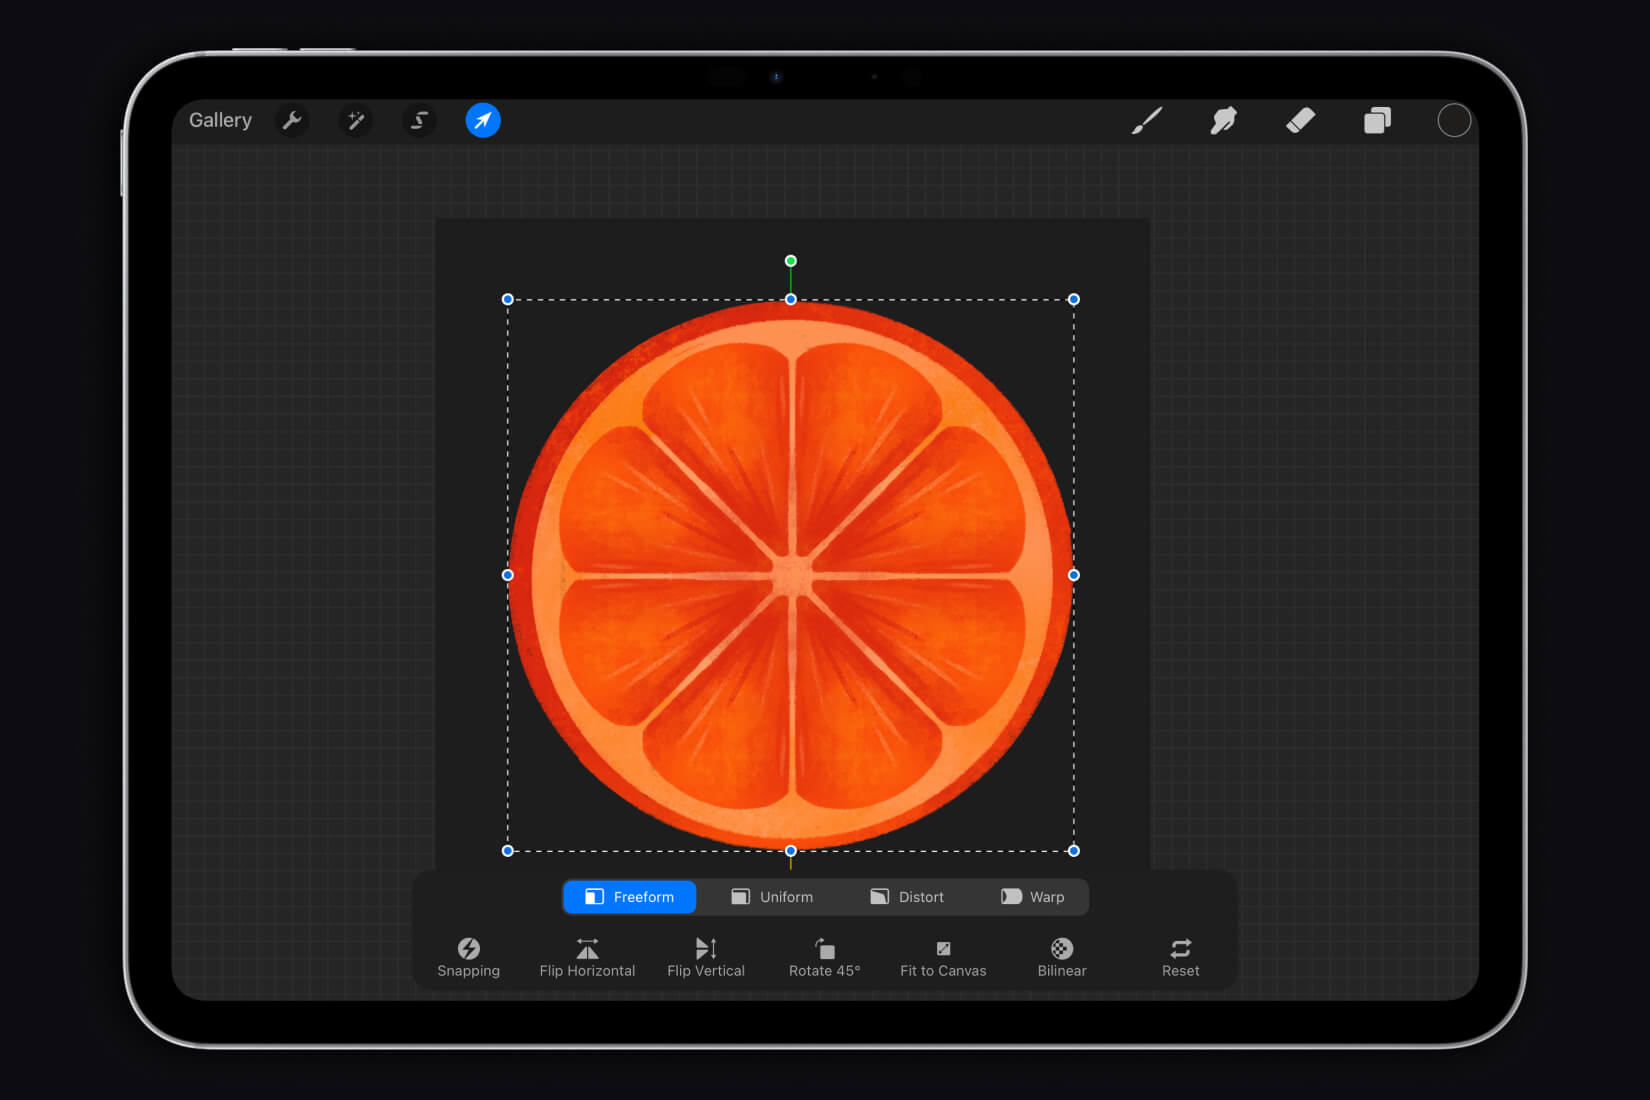Open the color picker circle
The width and height of the screenshot is (1650, 1100).
pyautogui.click(x=1454, y=121)
